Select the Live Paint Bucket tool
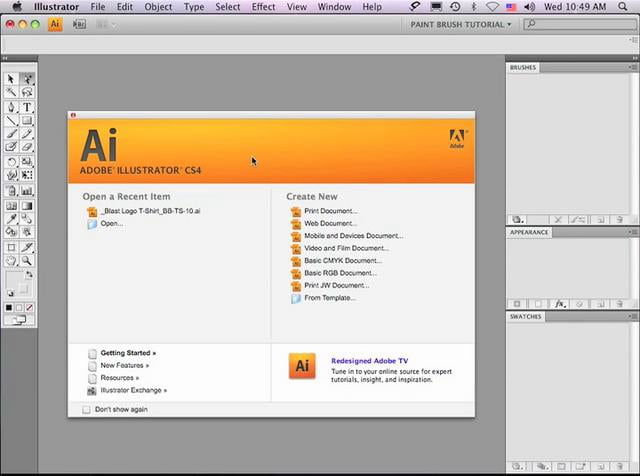The image size is (640, 476). [11, 232]
